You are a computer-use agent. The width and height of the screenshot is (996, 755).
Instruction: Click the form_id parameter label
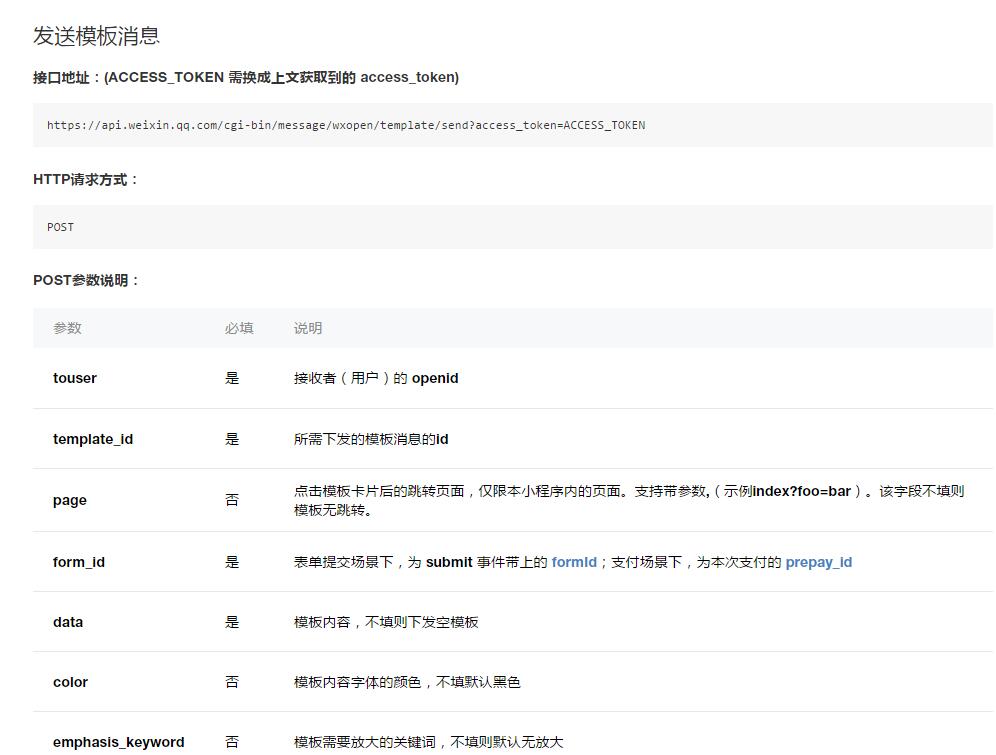pyautogui.click(x=79, y=561)
